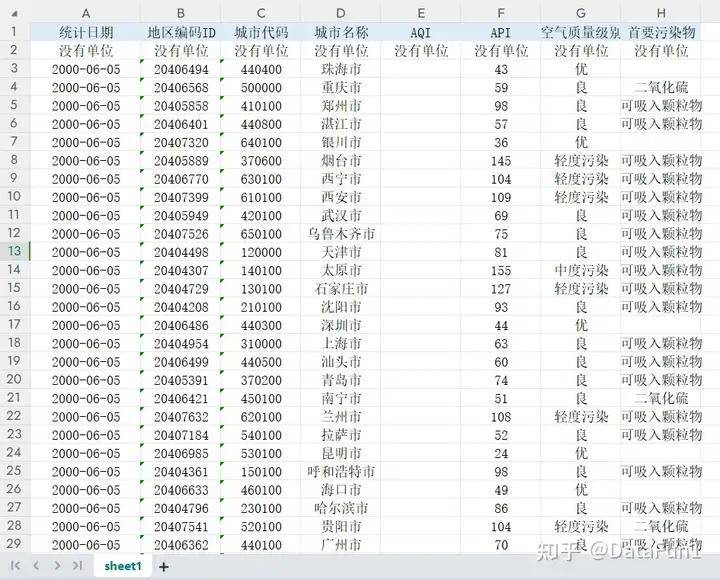This screenshot has height=580, width=720.
Task: Click the 城市代码 header cell
Action: (261, 32)
